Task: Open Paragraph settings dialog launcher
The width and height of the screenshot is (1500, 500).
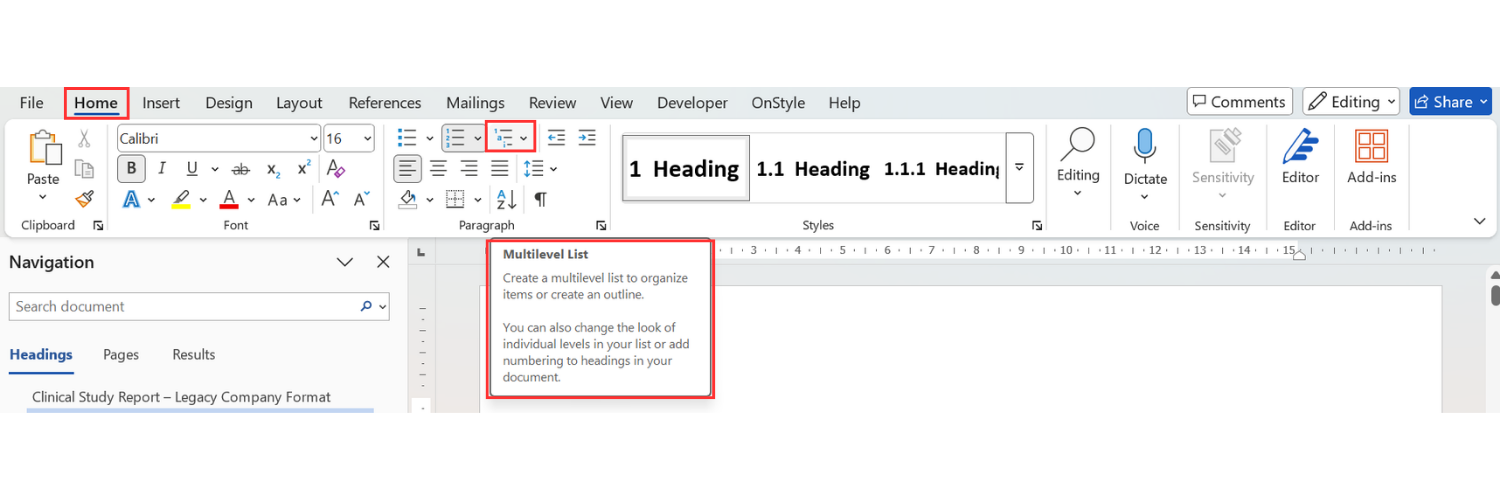Action: pos(601,225)
